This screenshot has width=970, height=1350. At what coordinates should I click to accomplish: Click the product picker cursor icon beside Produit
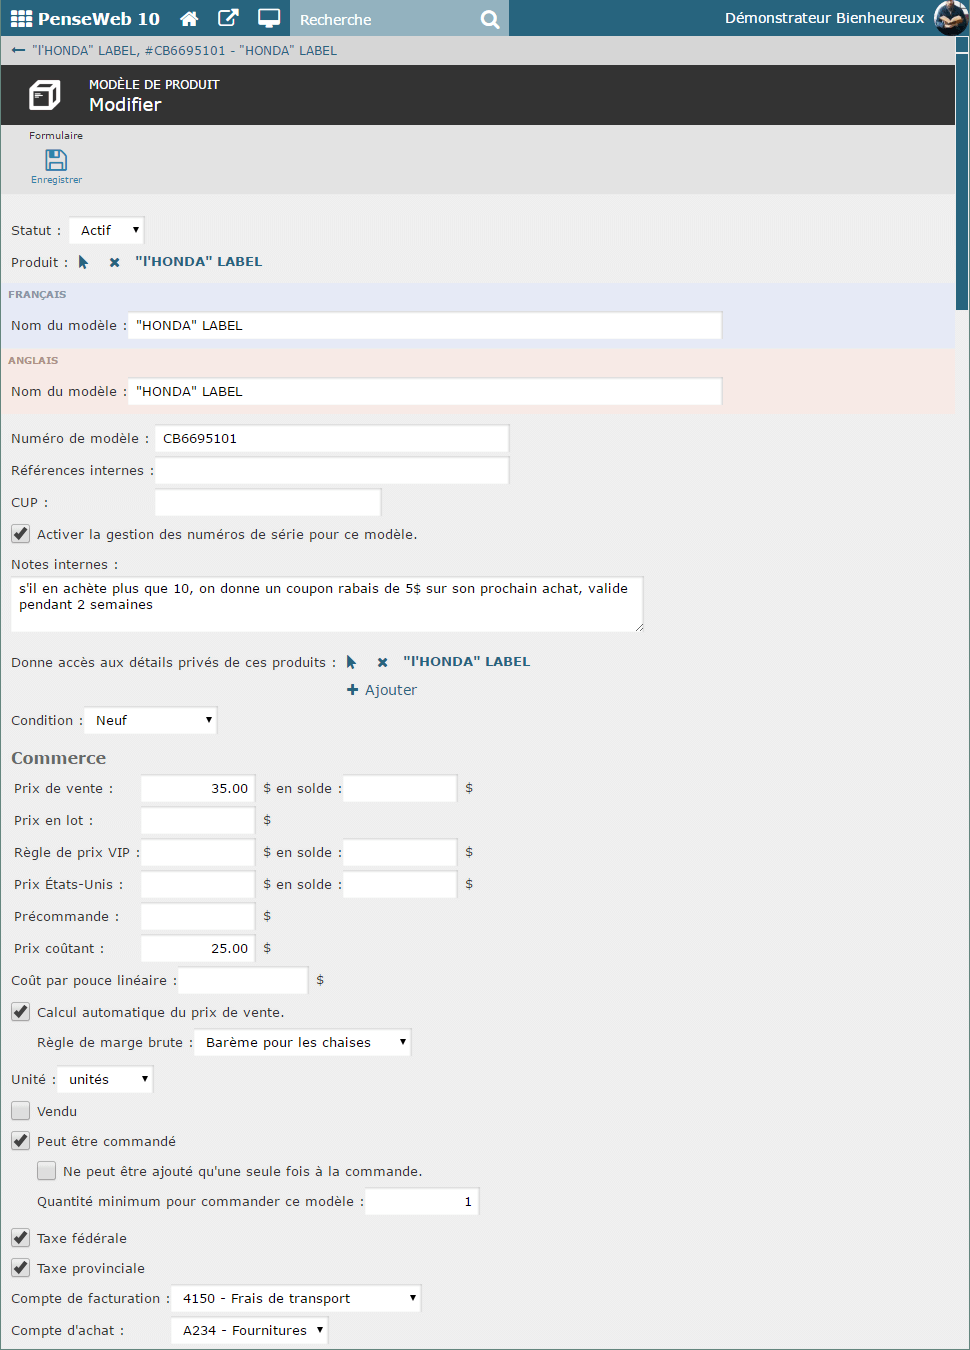click(84, 262)
